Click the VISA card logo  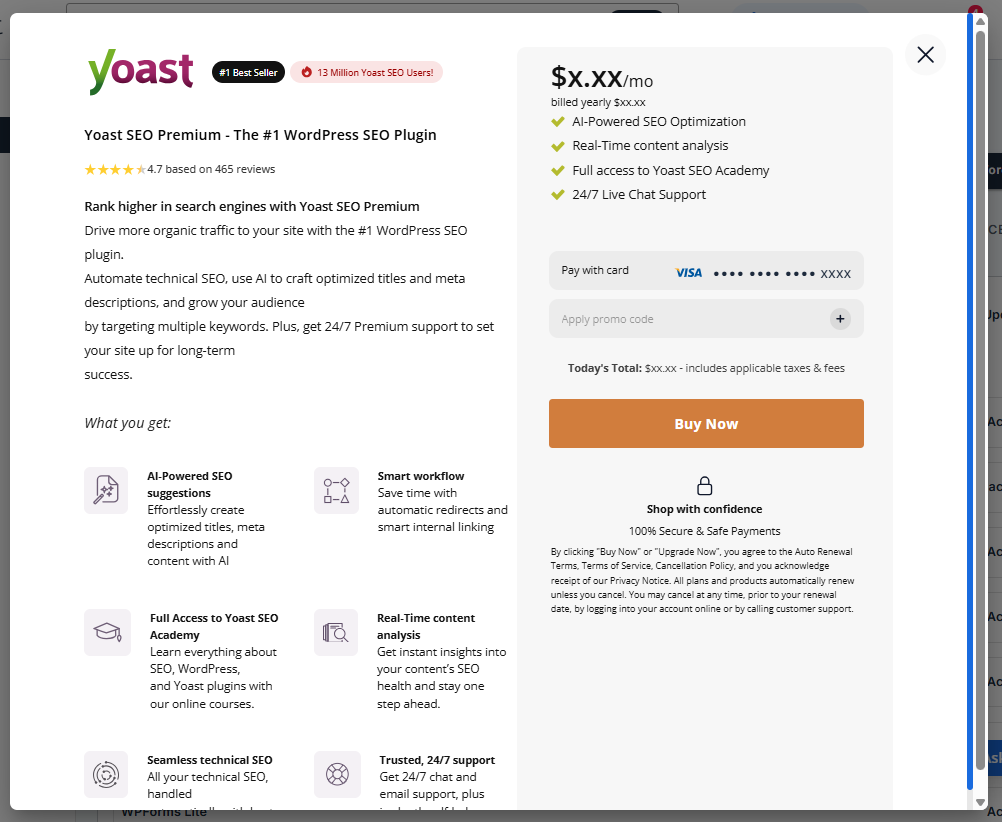click(x=688, y=271)
